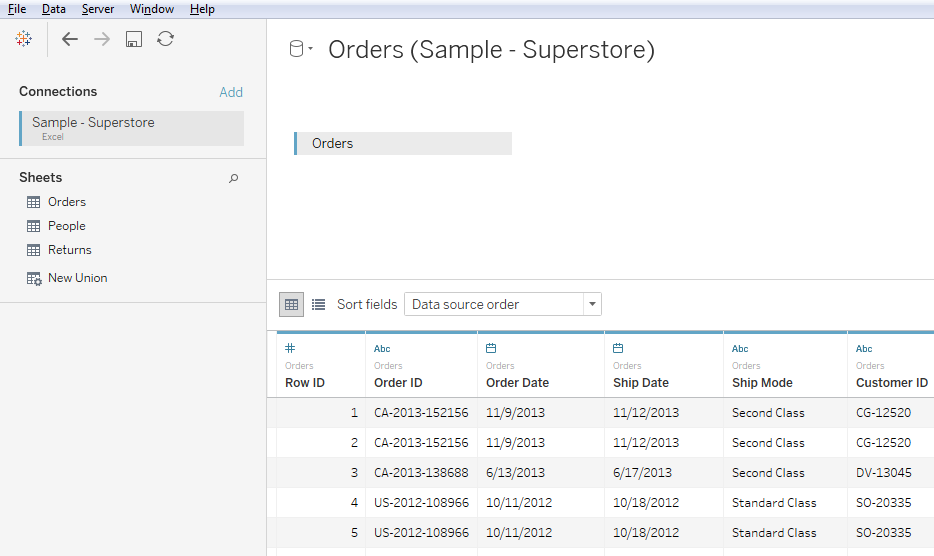This screenshot has height=556, width=934.
Task: Click the forward arrow icon
Action: [102, 39]
